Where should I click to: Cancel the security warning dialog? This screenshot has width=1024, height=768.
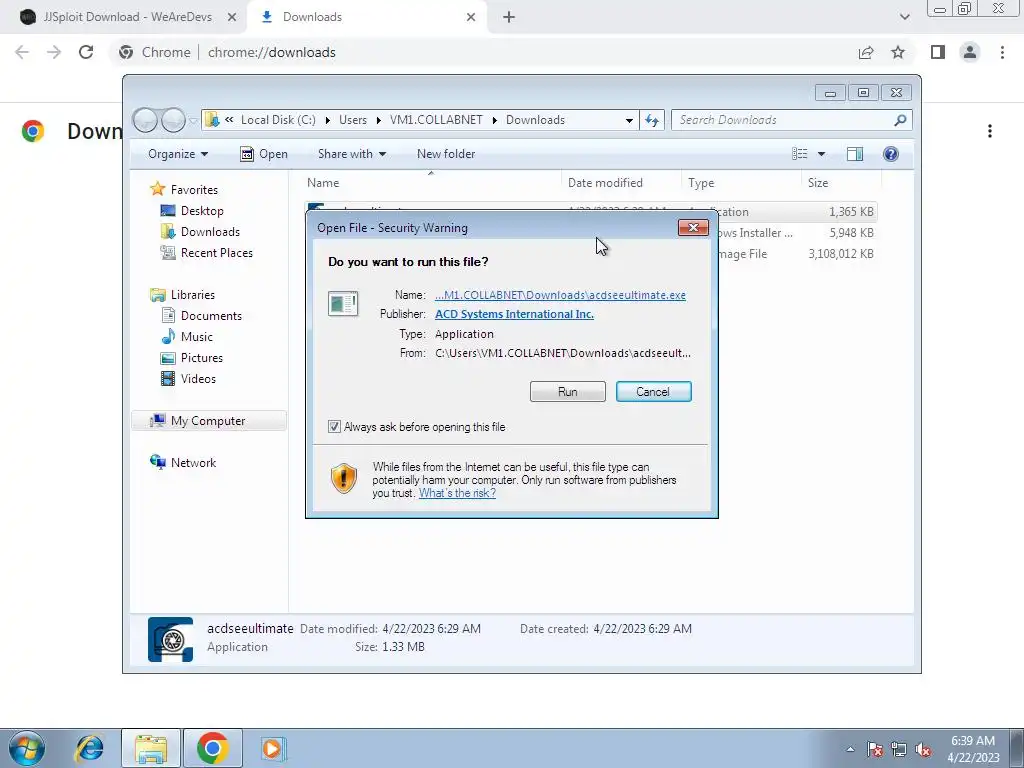click(x=653, y=392)
